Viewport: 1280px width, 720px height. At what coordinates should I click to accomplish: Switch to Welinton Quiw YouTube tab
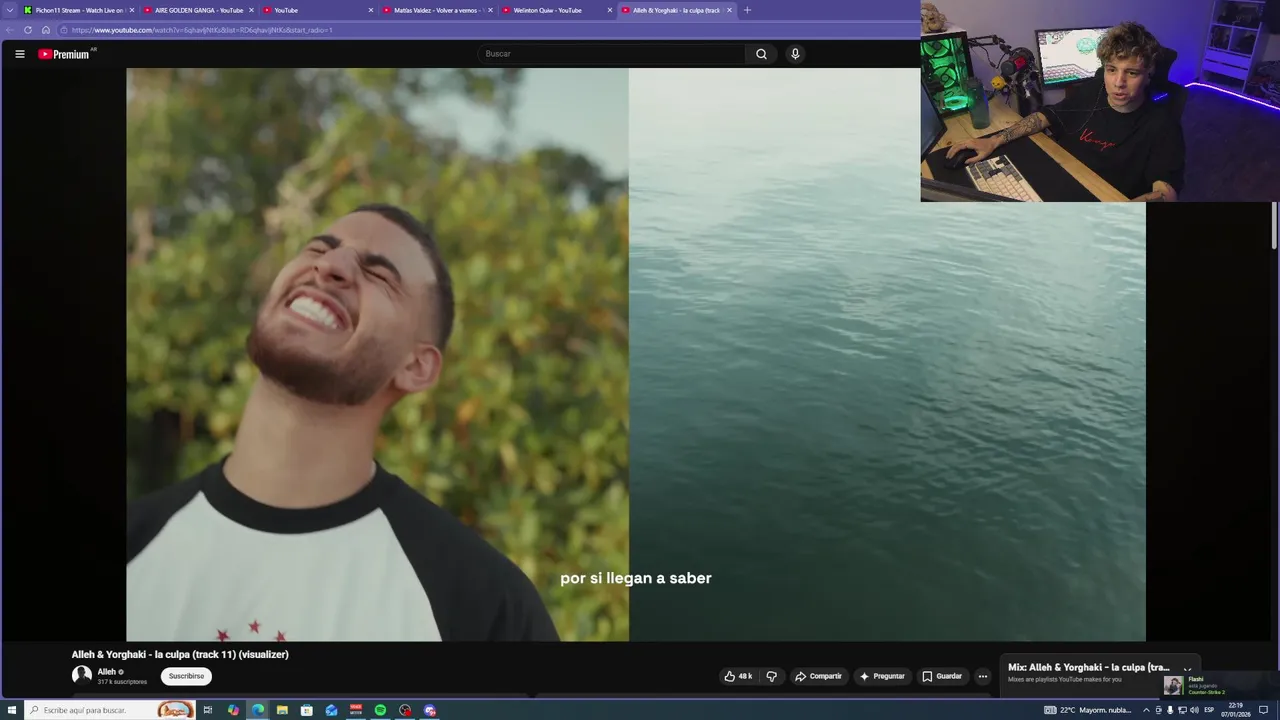[555, 10]
